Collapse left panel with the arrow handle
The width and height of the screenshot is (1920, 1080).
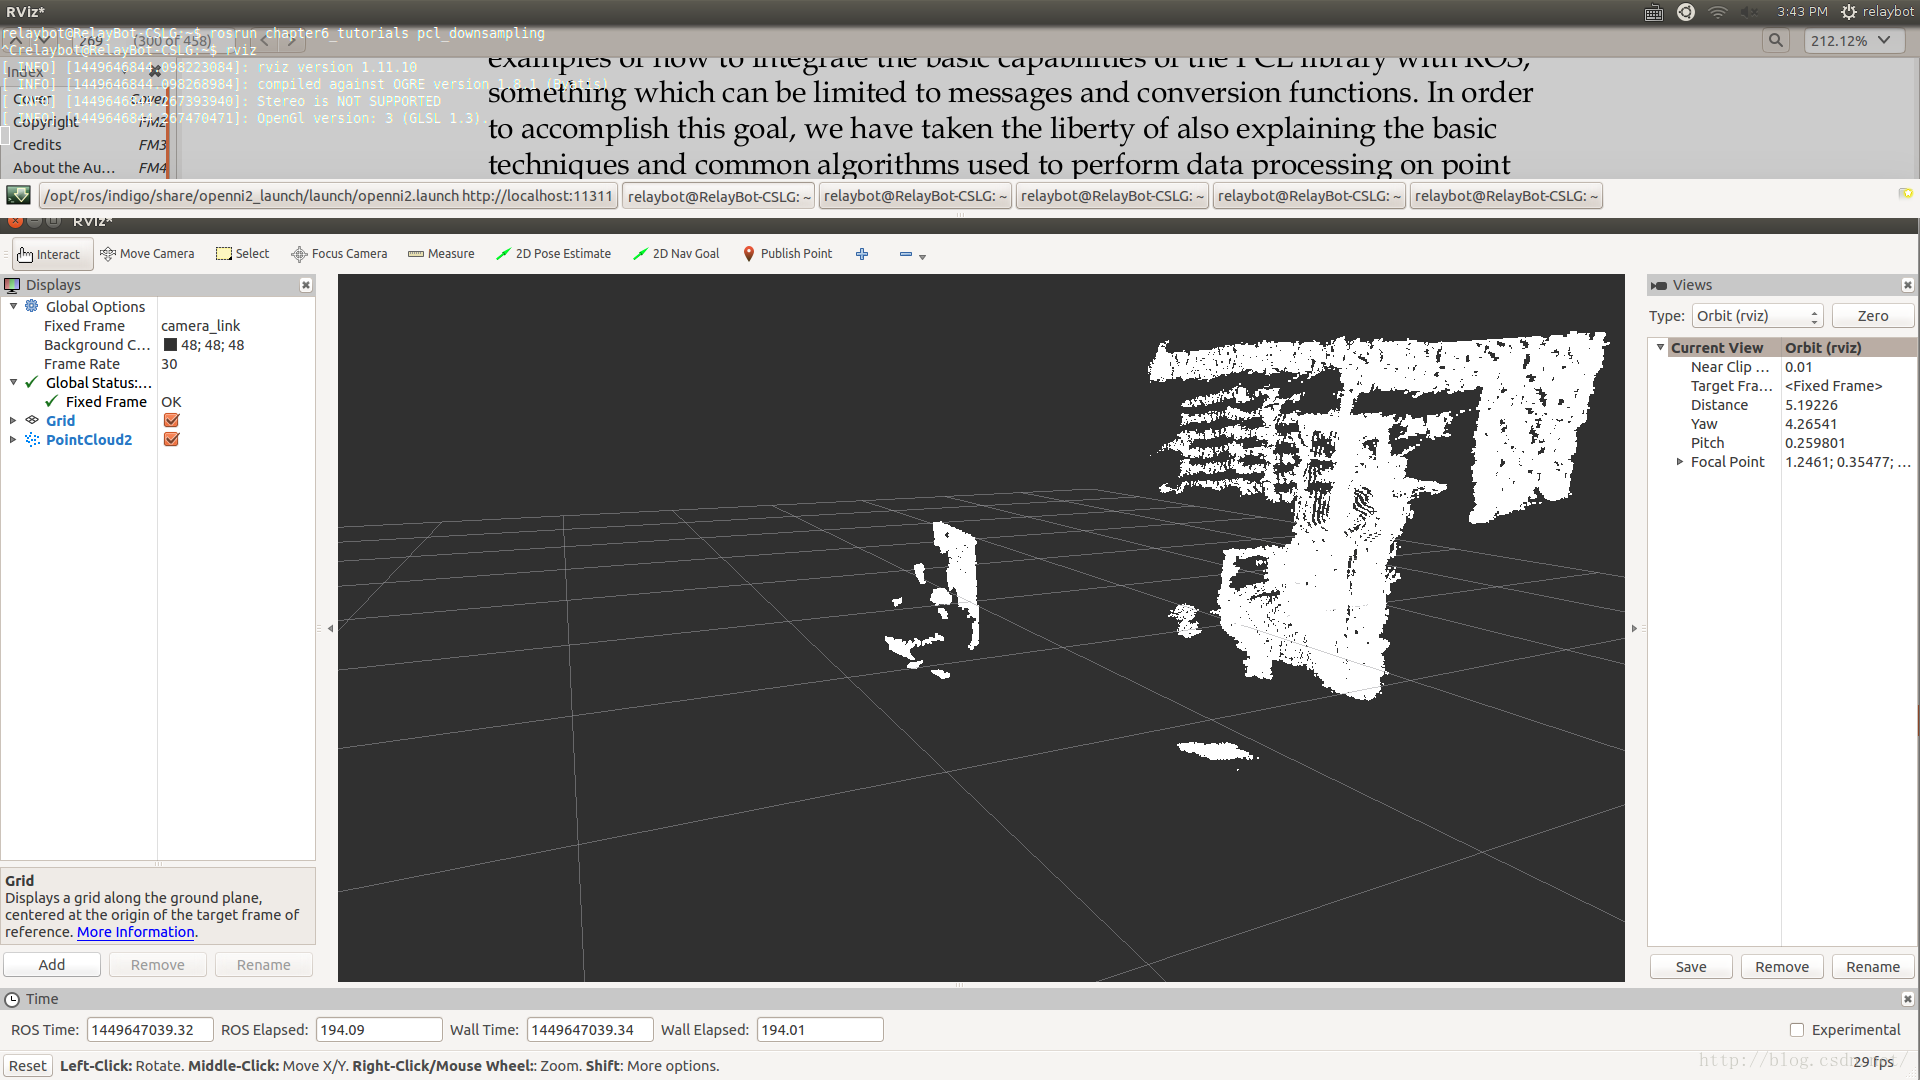[330, 628]
